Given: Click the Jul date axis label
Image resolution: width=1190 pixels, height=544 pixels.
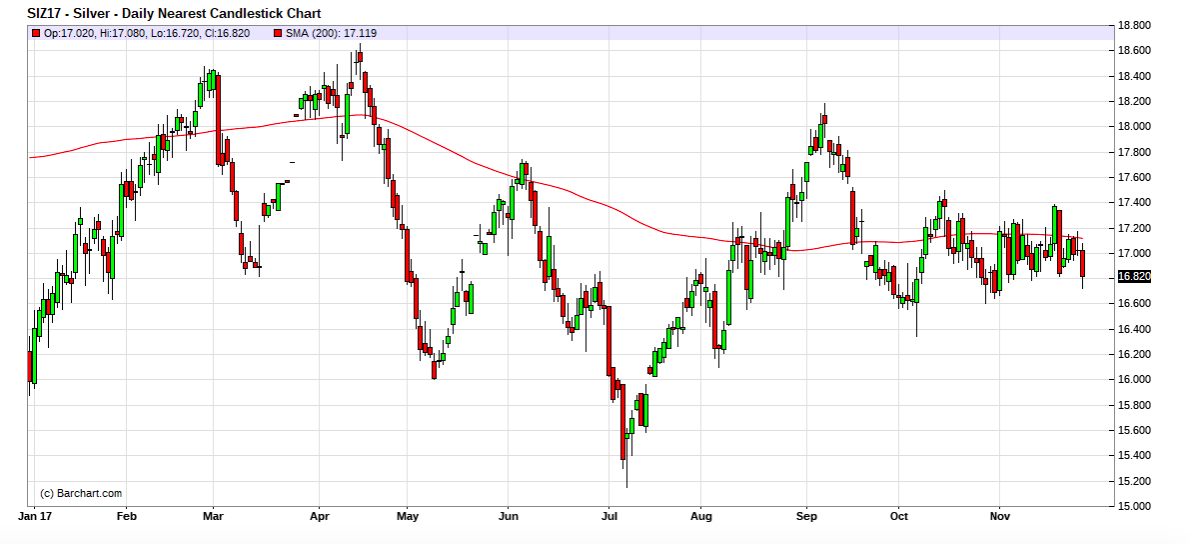Looking at the screenshot, I should [x=608, y=517].
